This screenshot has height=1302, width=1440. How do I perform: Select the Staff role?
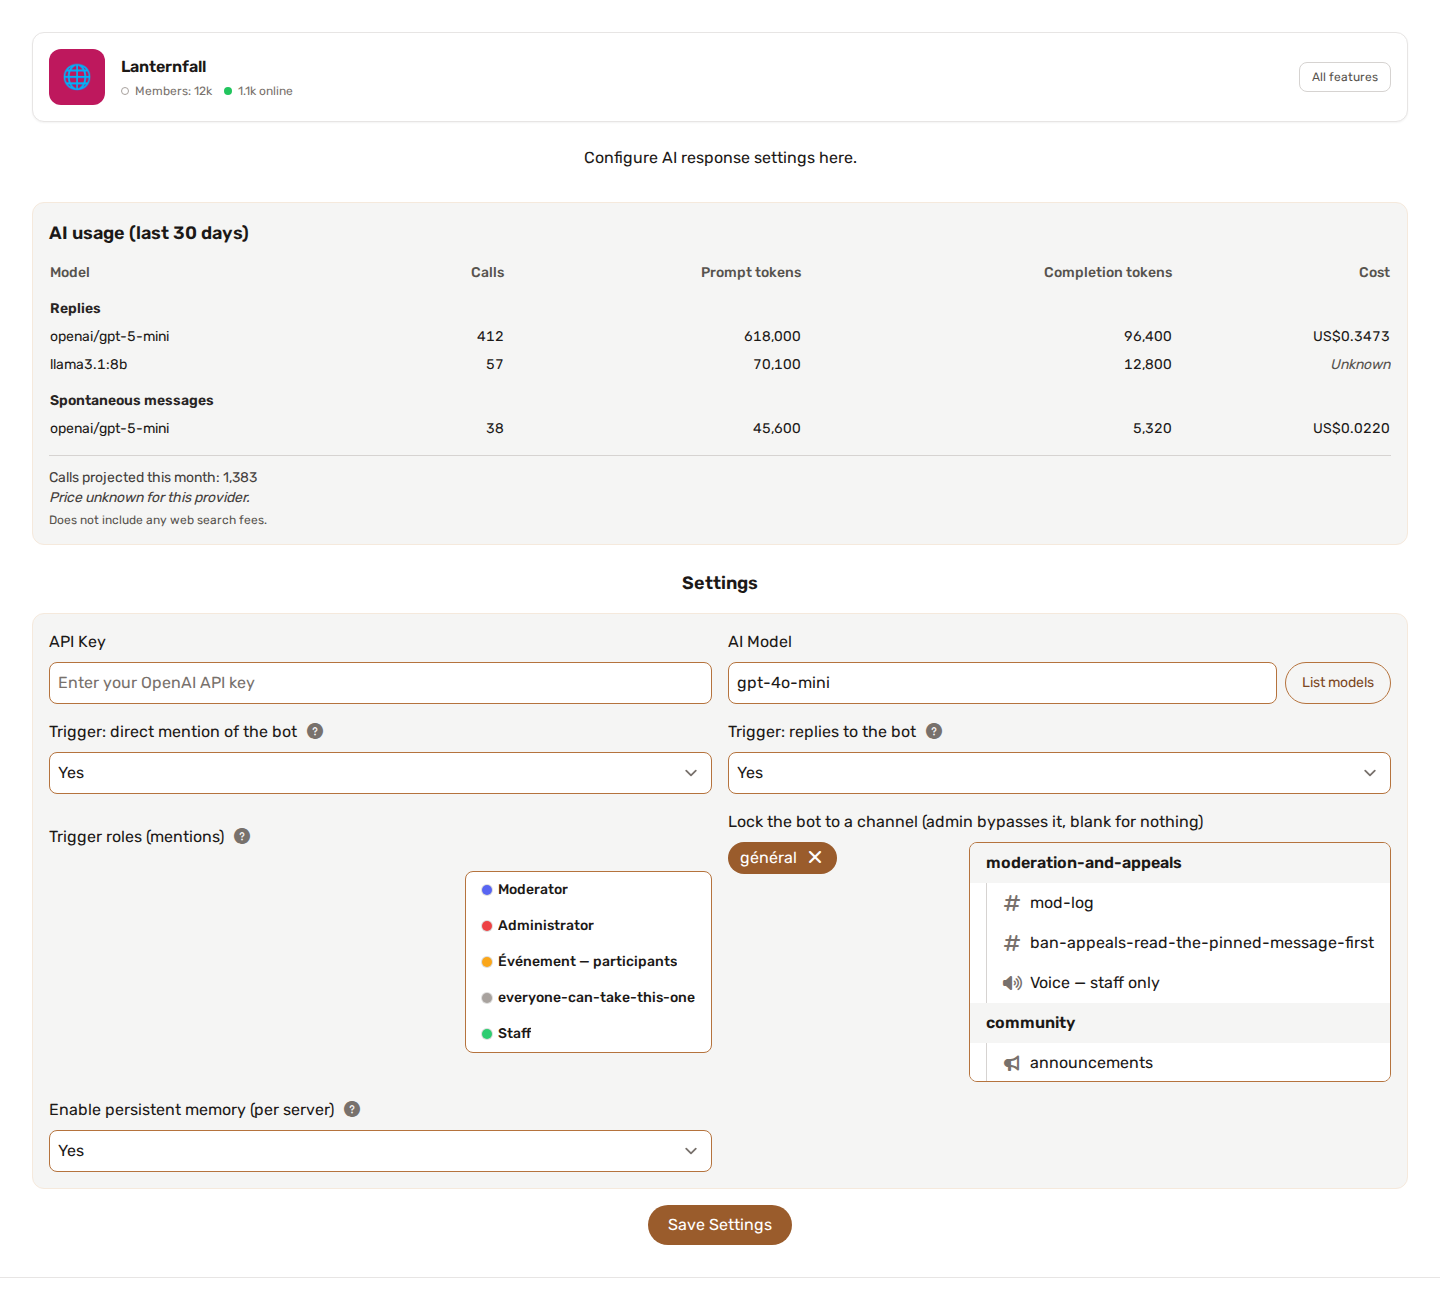(588, 1034)
